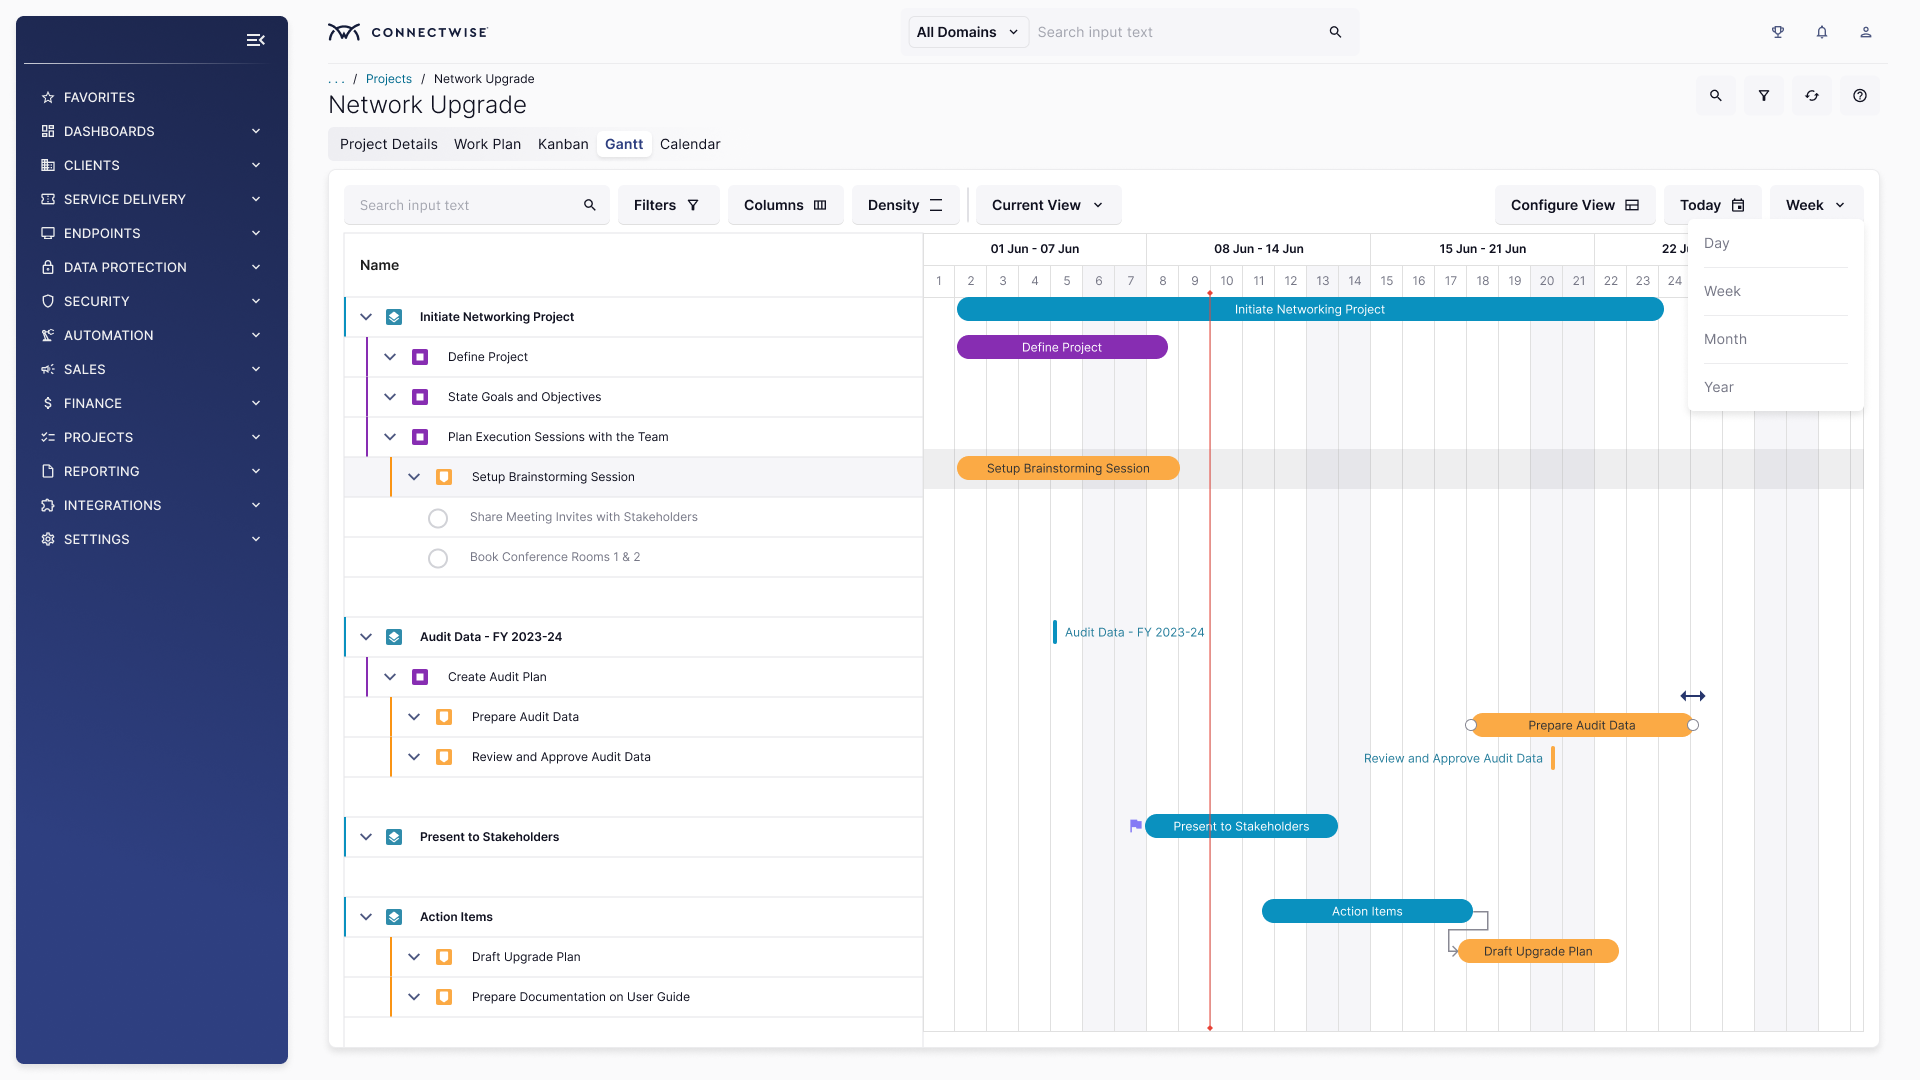Click the Projects breadcrumb link

point(388,79)
